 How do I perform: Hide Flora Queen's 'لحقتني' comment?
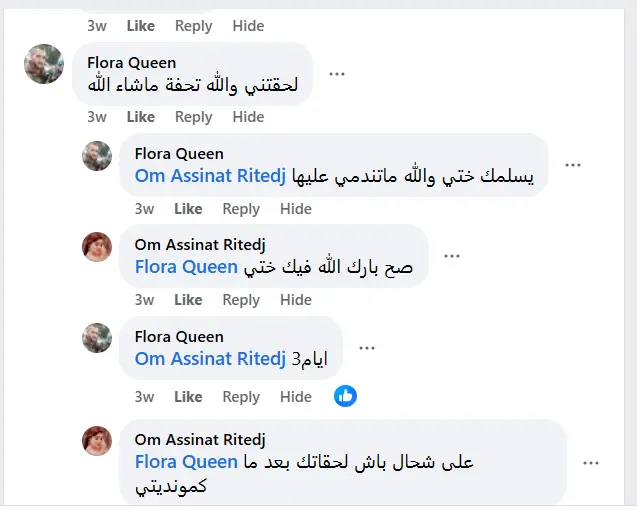coord(248,117)
